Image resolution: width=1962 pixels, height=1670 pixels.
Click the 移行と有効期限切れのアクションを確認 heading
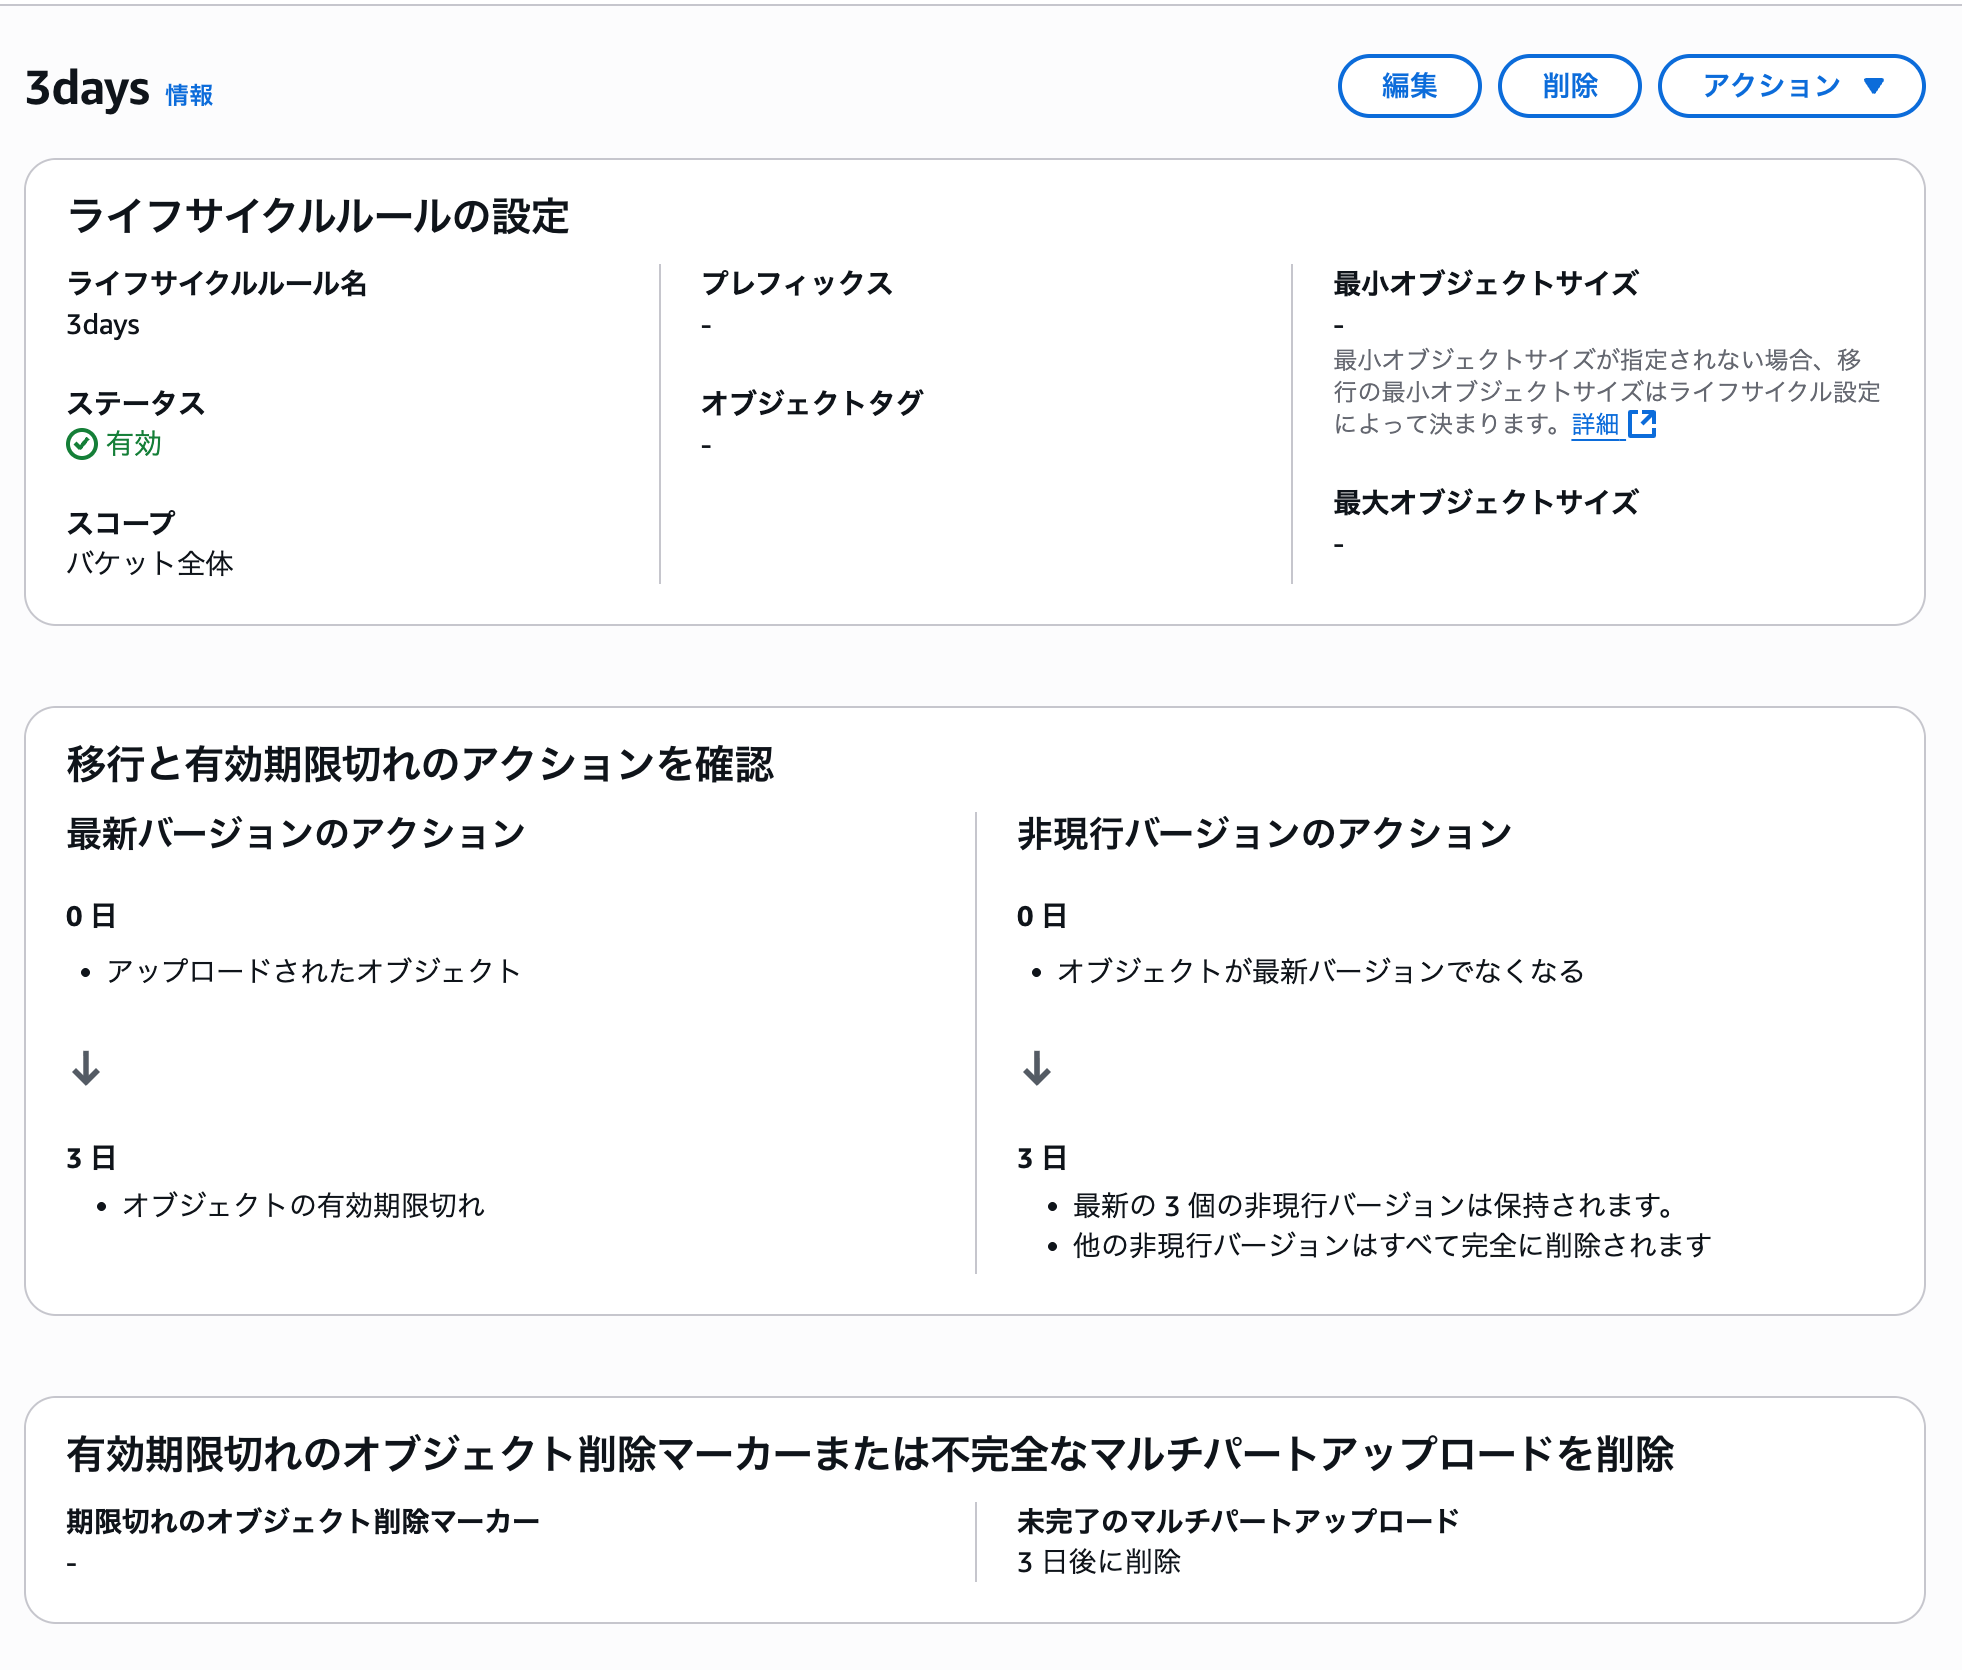[x=420, y=764]
